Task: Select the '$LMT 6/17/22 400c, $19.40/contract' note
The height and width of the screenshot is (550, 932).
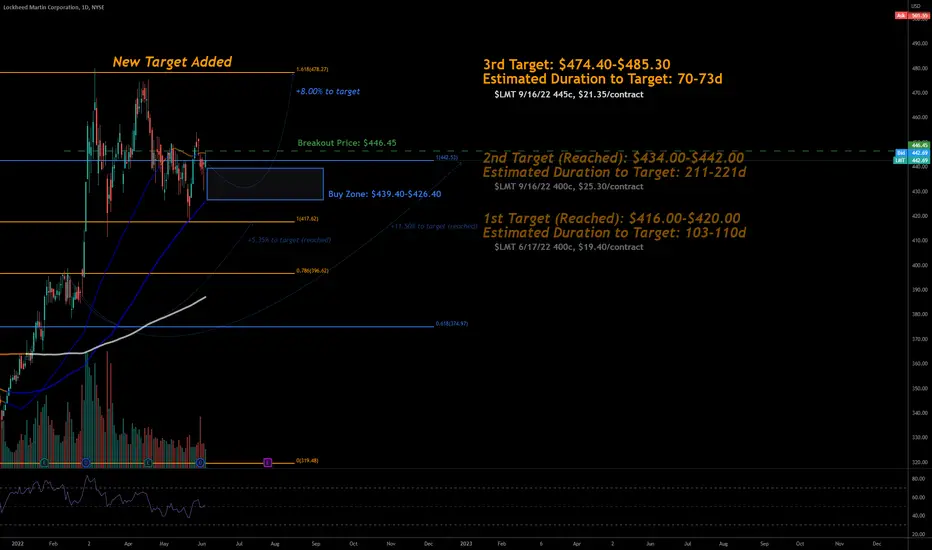Action: [x=569, y=247]
